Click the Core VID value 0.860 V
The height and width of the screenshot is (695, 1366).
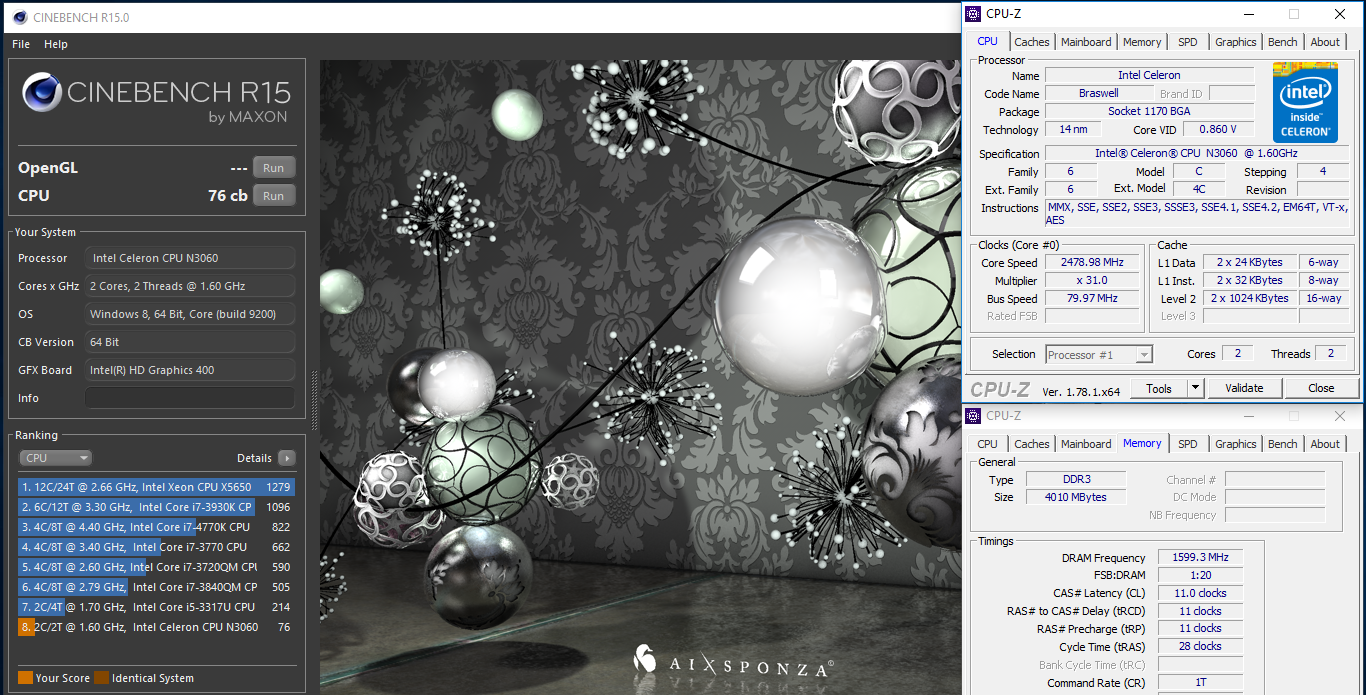click(x=1219, y=129)
